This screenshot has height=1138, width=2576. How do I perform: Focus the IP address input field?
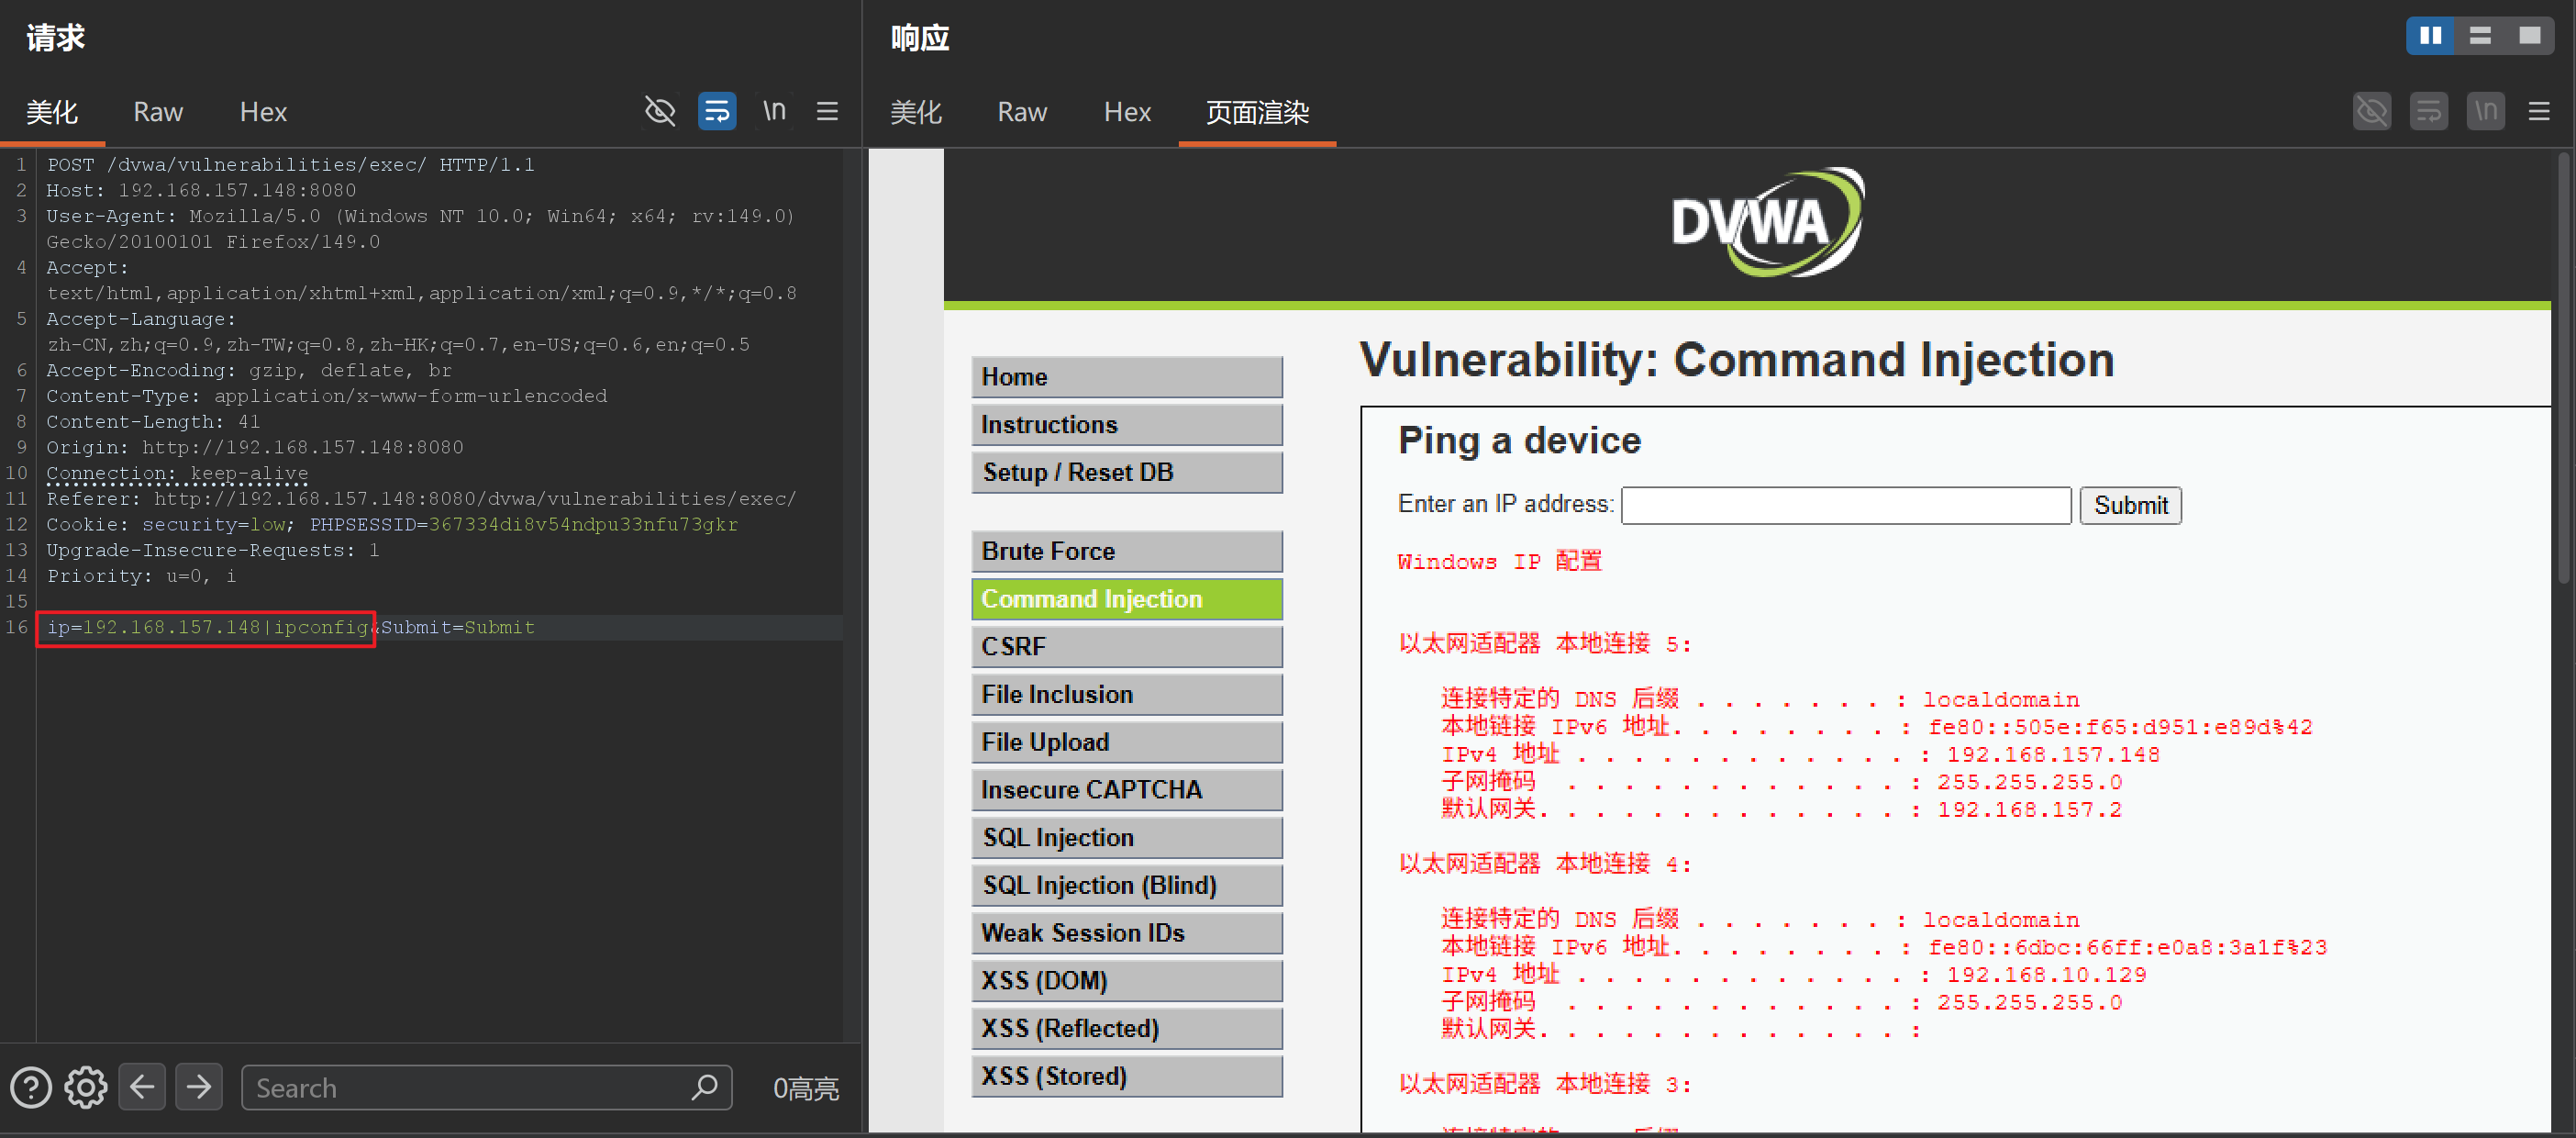click(1846, 506)
